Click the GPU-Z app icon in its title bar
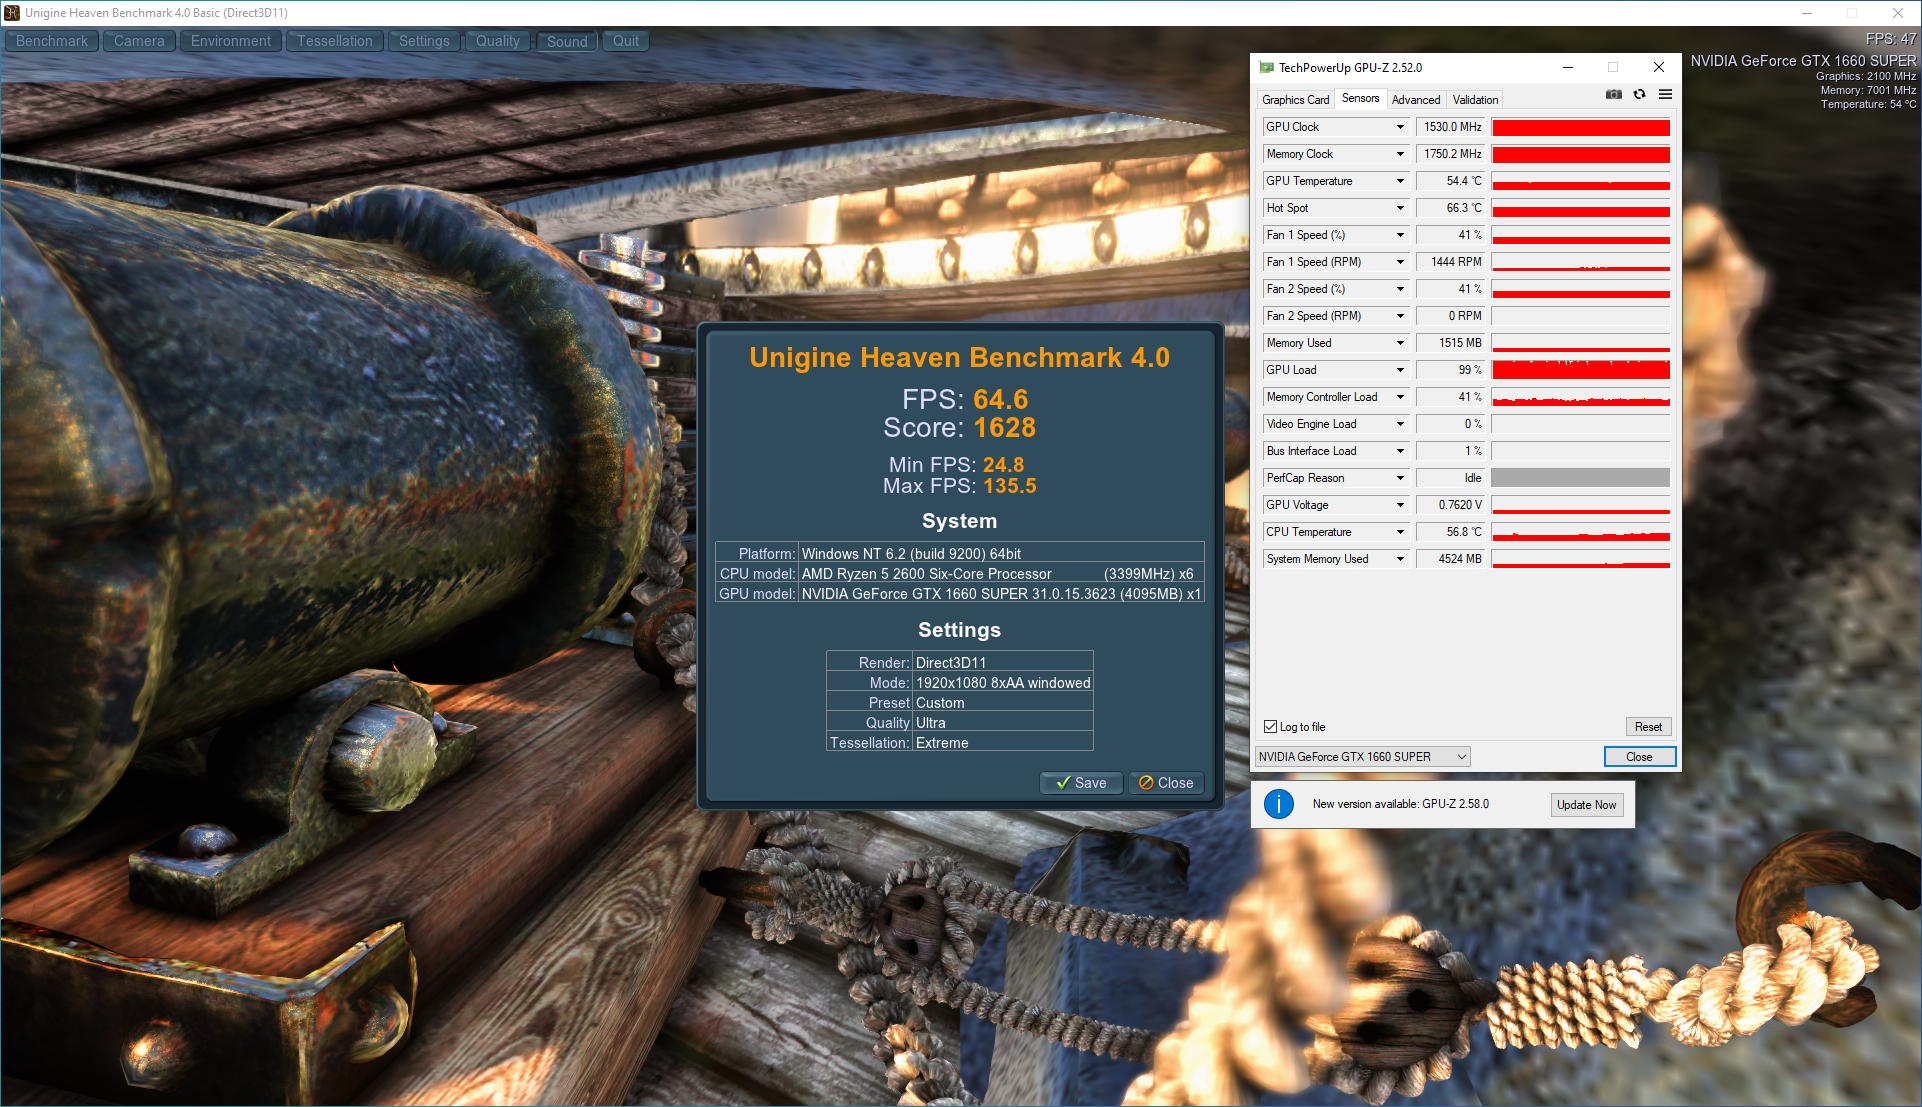Image resolution: width=1922 pixels, height=1107 pixels. (x=1266, y=67)
